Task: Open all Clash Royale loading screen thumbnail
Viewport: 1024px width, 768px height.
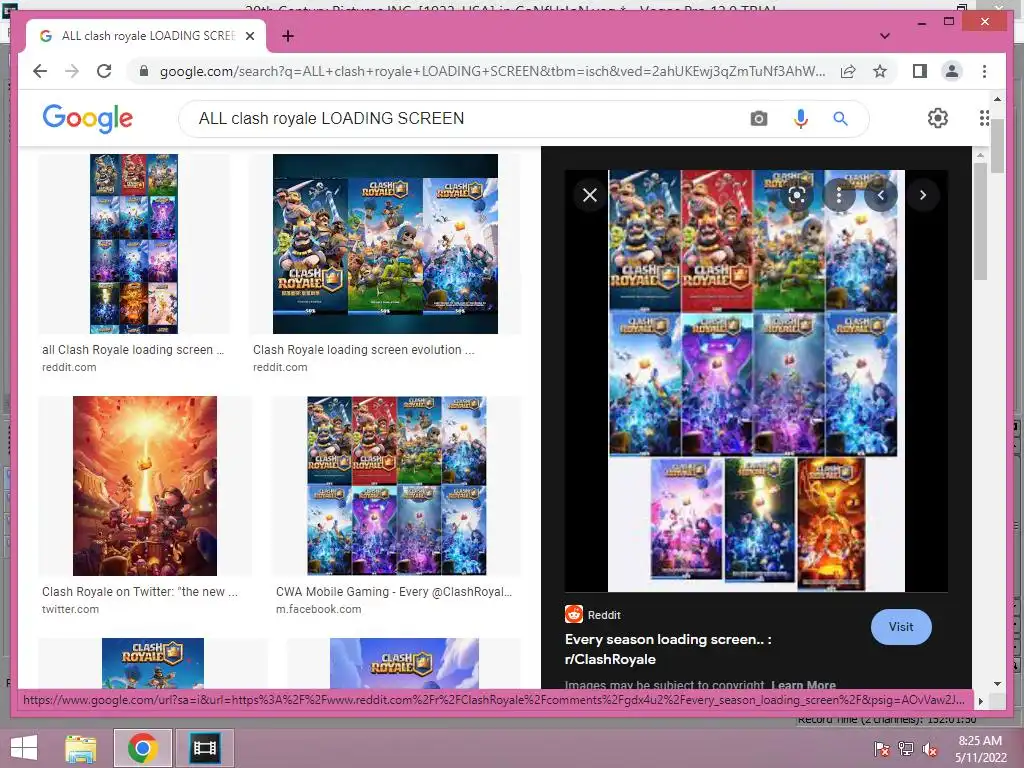Action: (134, 244)
